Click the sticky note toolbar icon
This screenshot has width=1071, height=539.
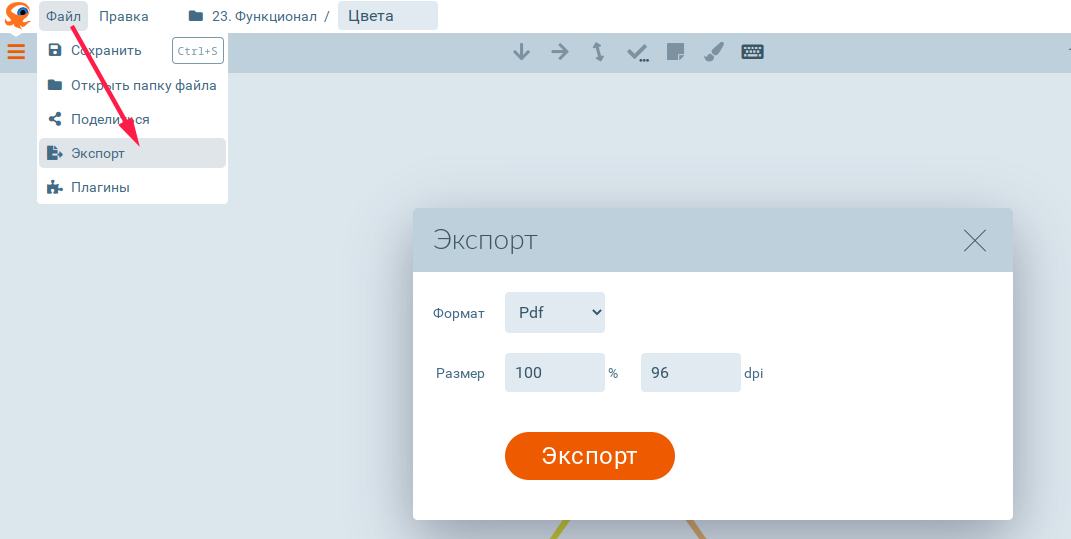click(x=676, y=52)
